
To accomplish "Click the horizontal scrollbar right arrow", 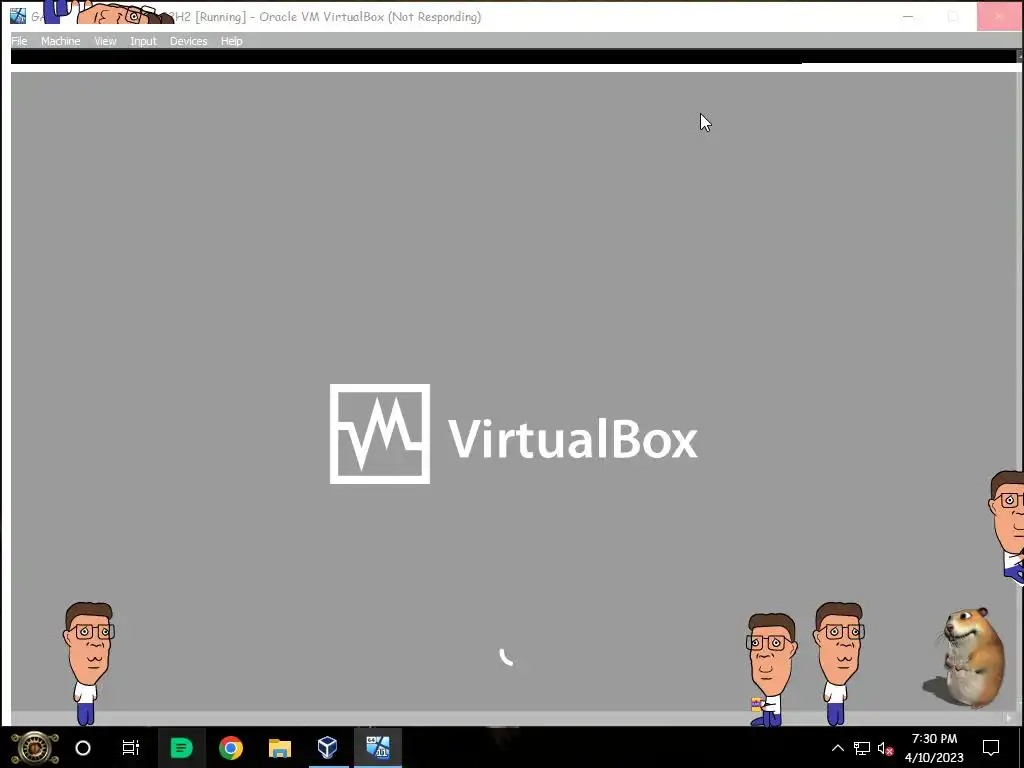I will pyautogui.click(x=1009, y=718).
